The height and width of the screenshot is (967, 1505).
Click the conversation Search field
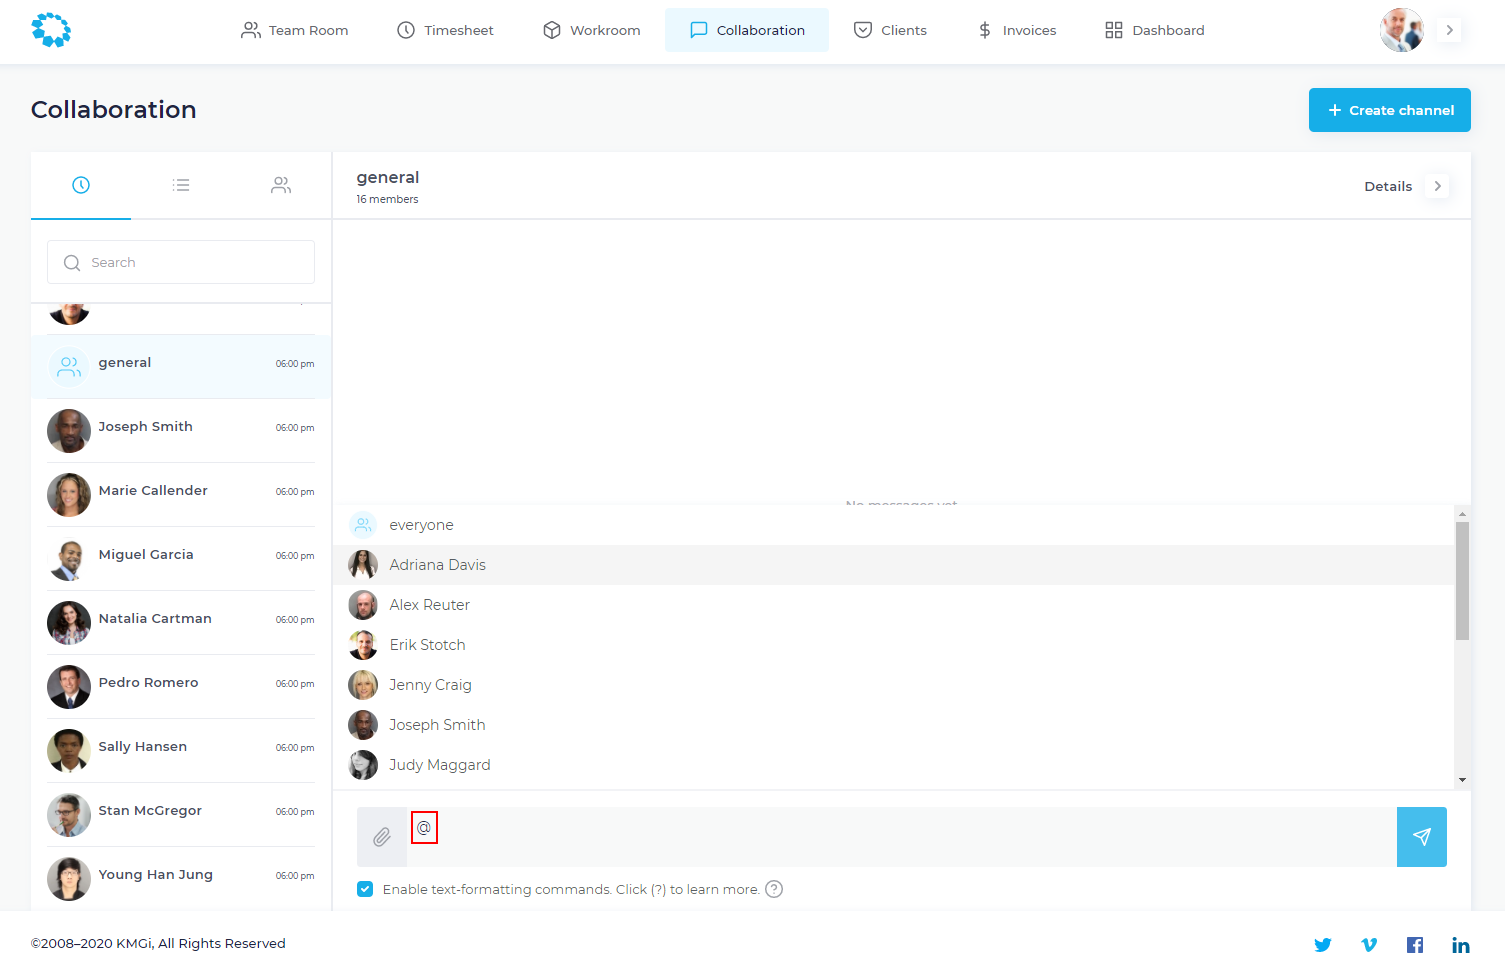click(181, 262)
